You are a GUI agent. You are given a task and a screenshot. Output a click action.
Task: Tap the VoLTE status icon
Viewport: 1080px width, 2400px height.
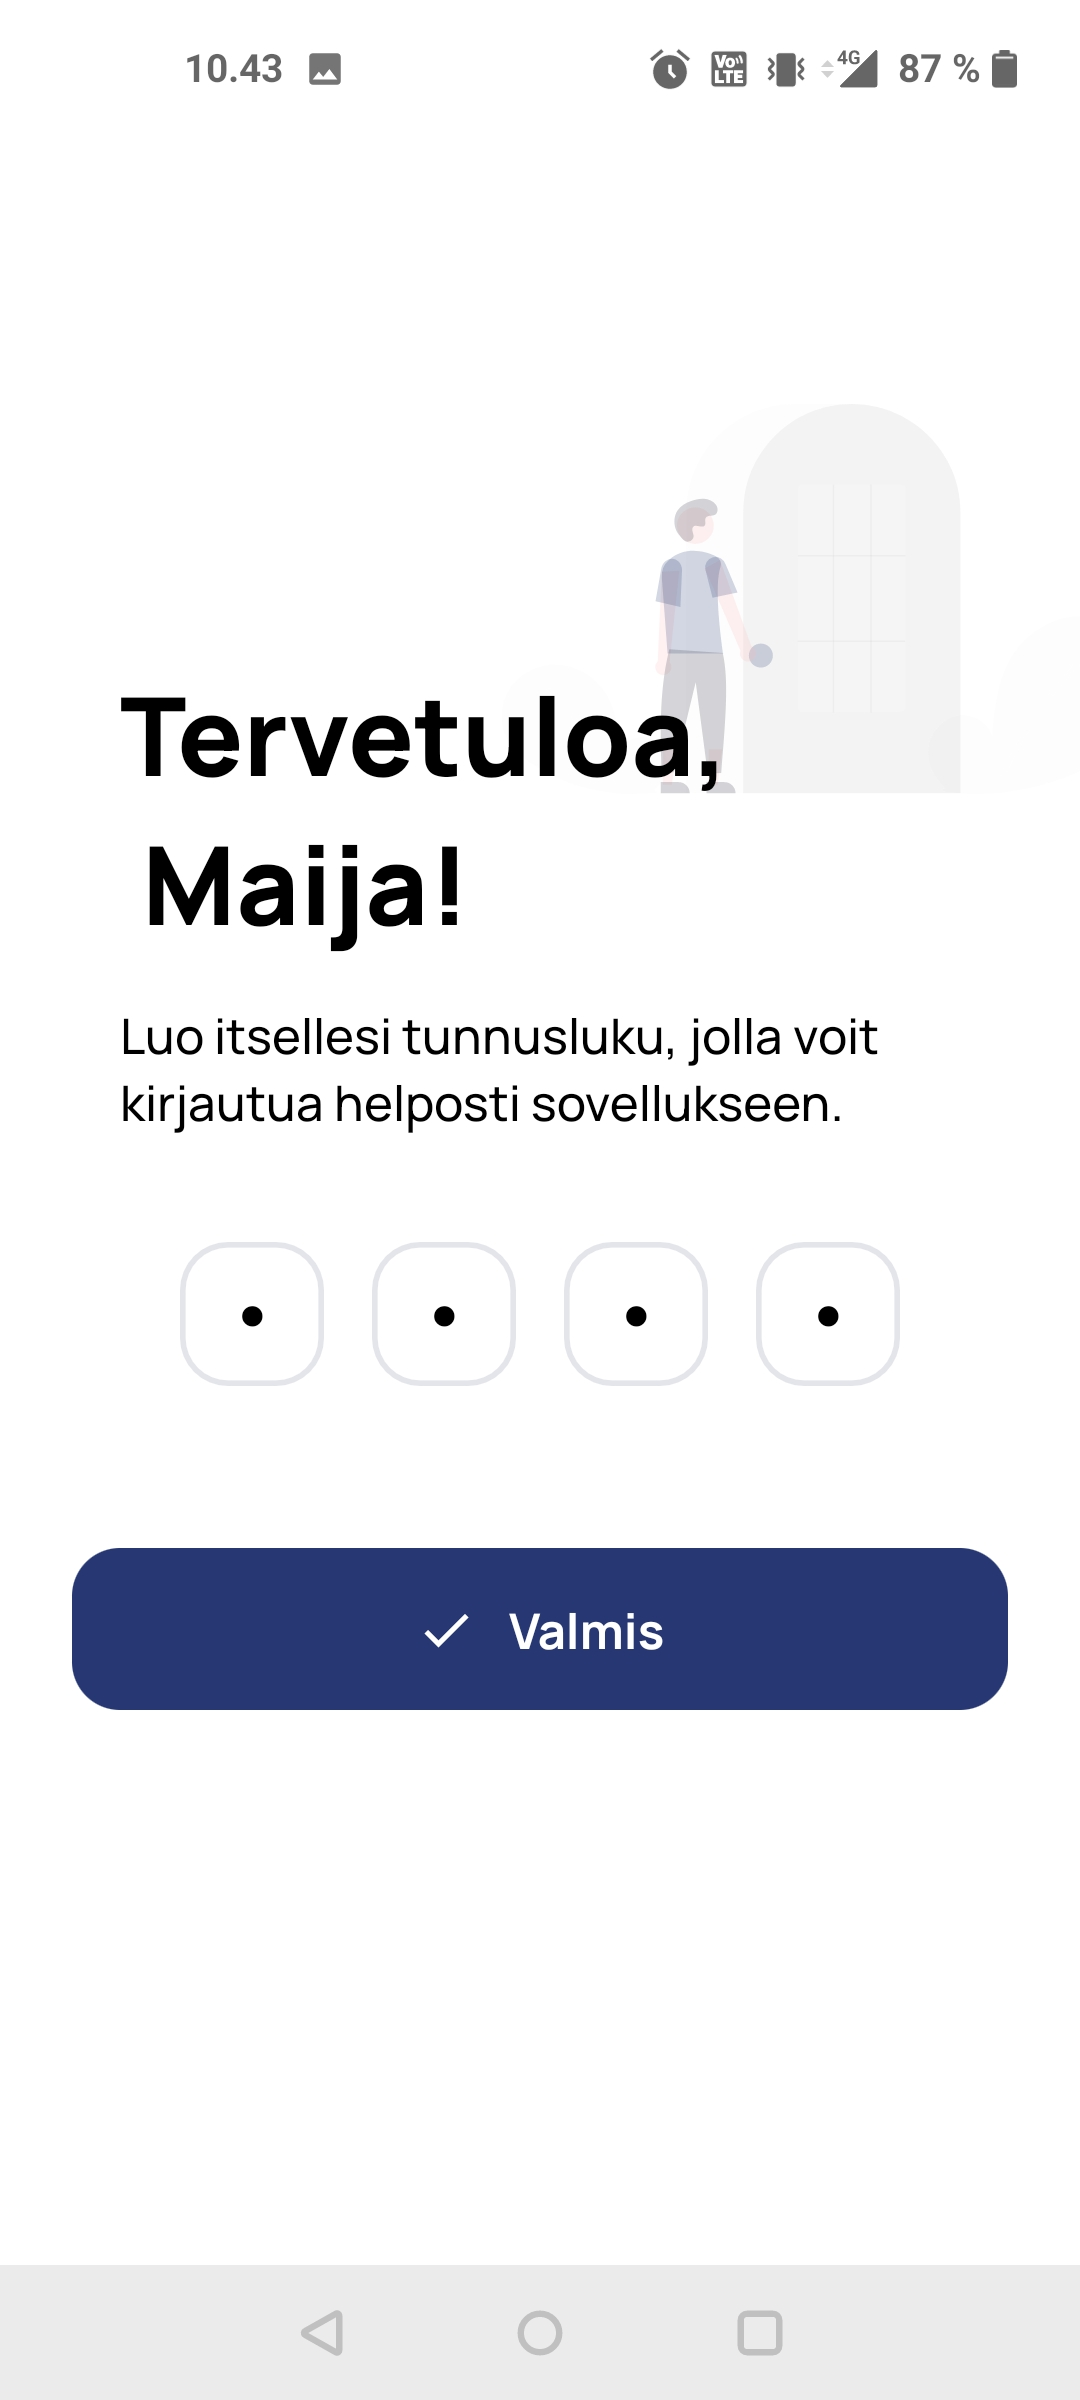729,69
